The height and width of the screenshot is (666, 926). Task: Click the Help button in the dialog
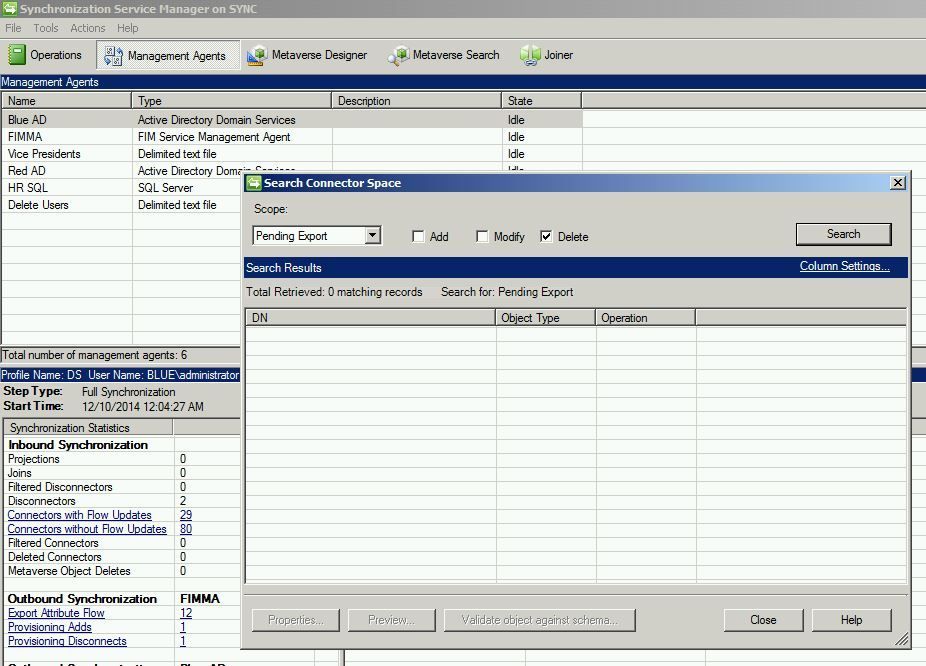851,620
